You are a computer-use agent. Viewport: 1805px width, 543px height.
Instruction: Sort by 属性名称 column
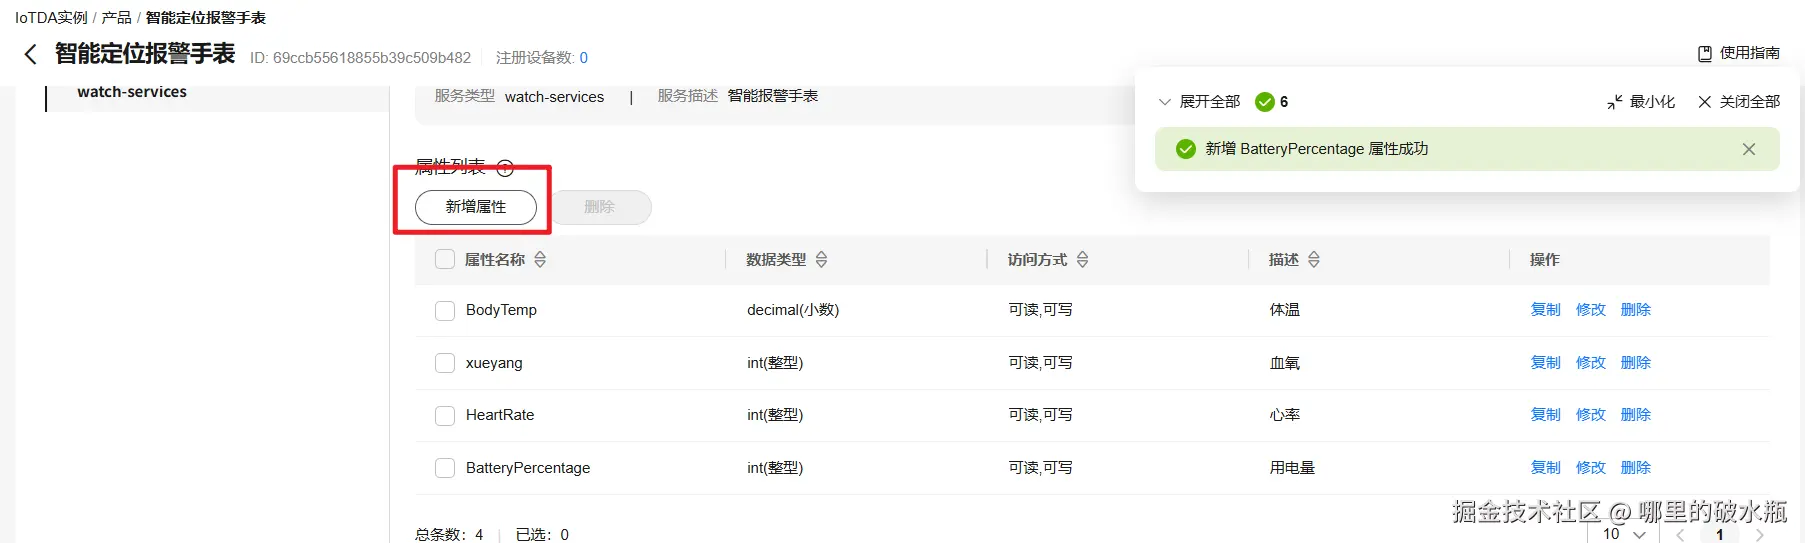[540, 260]
